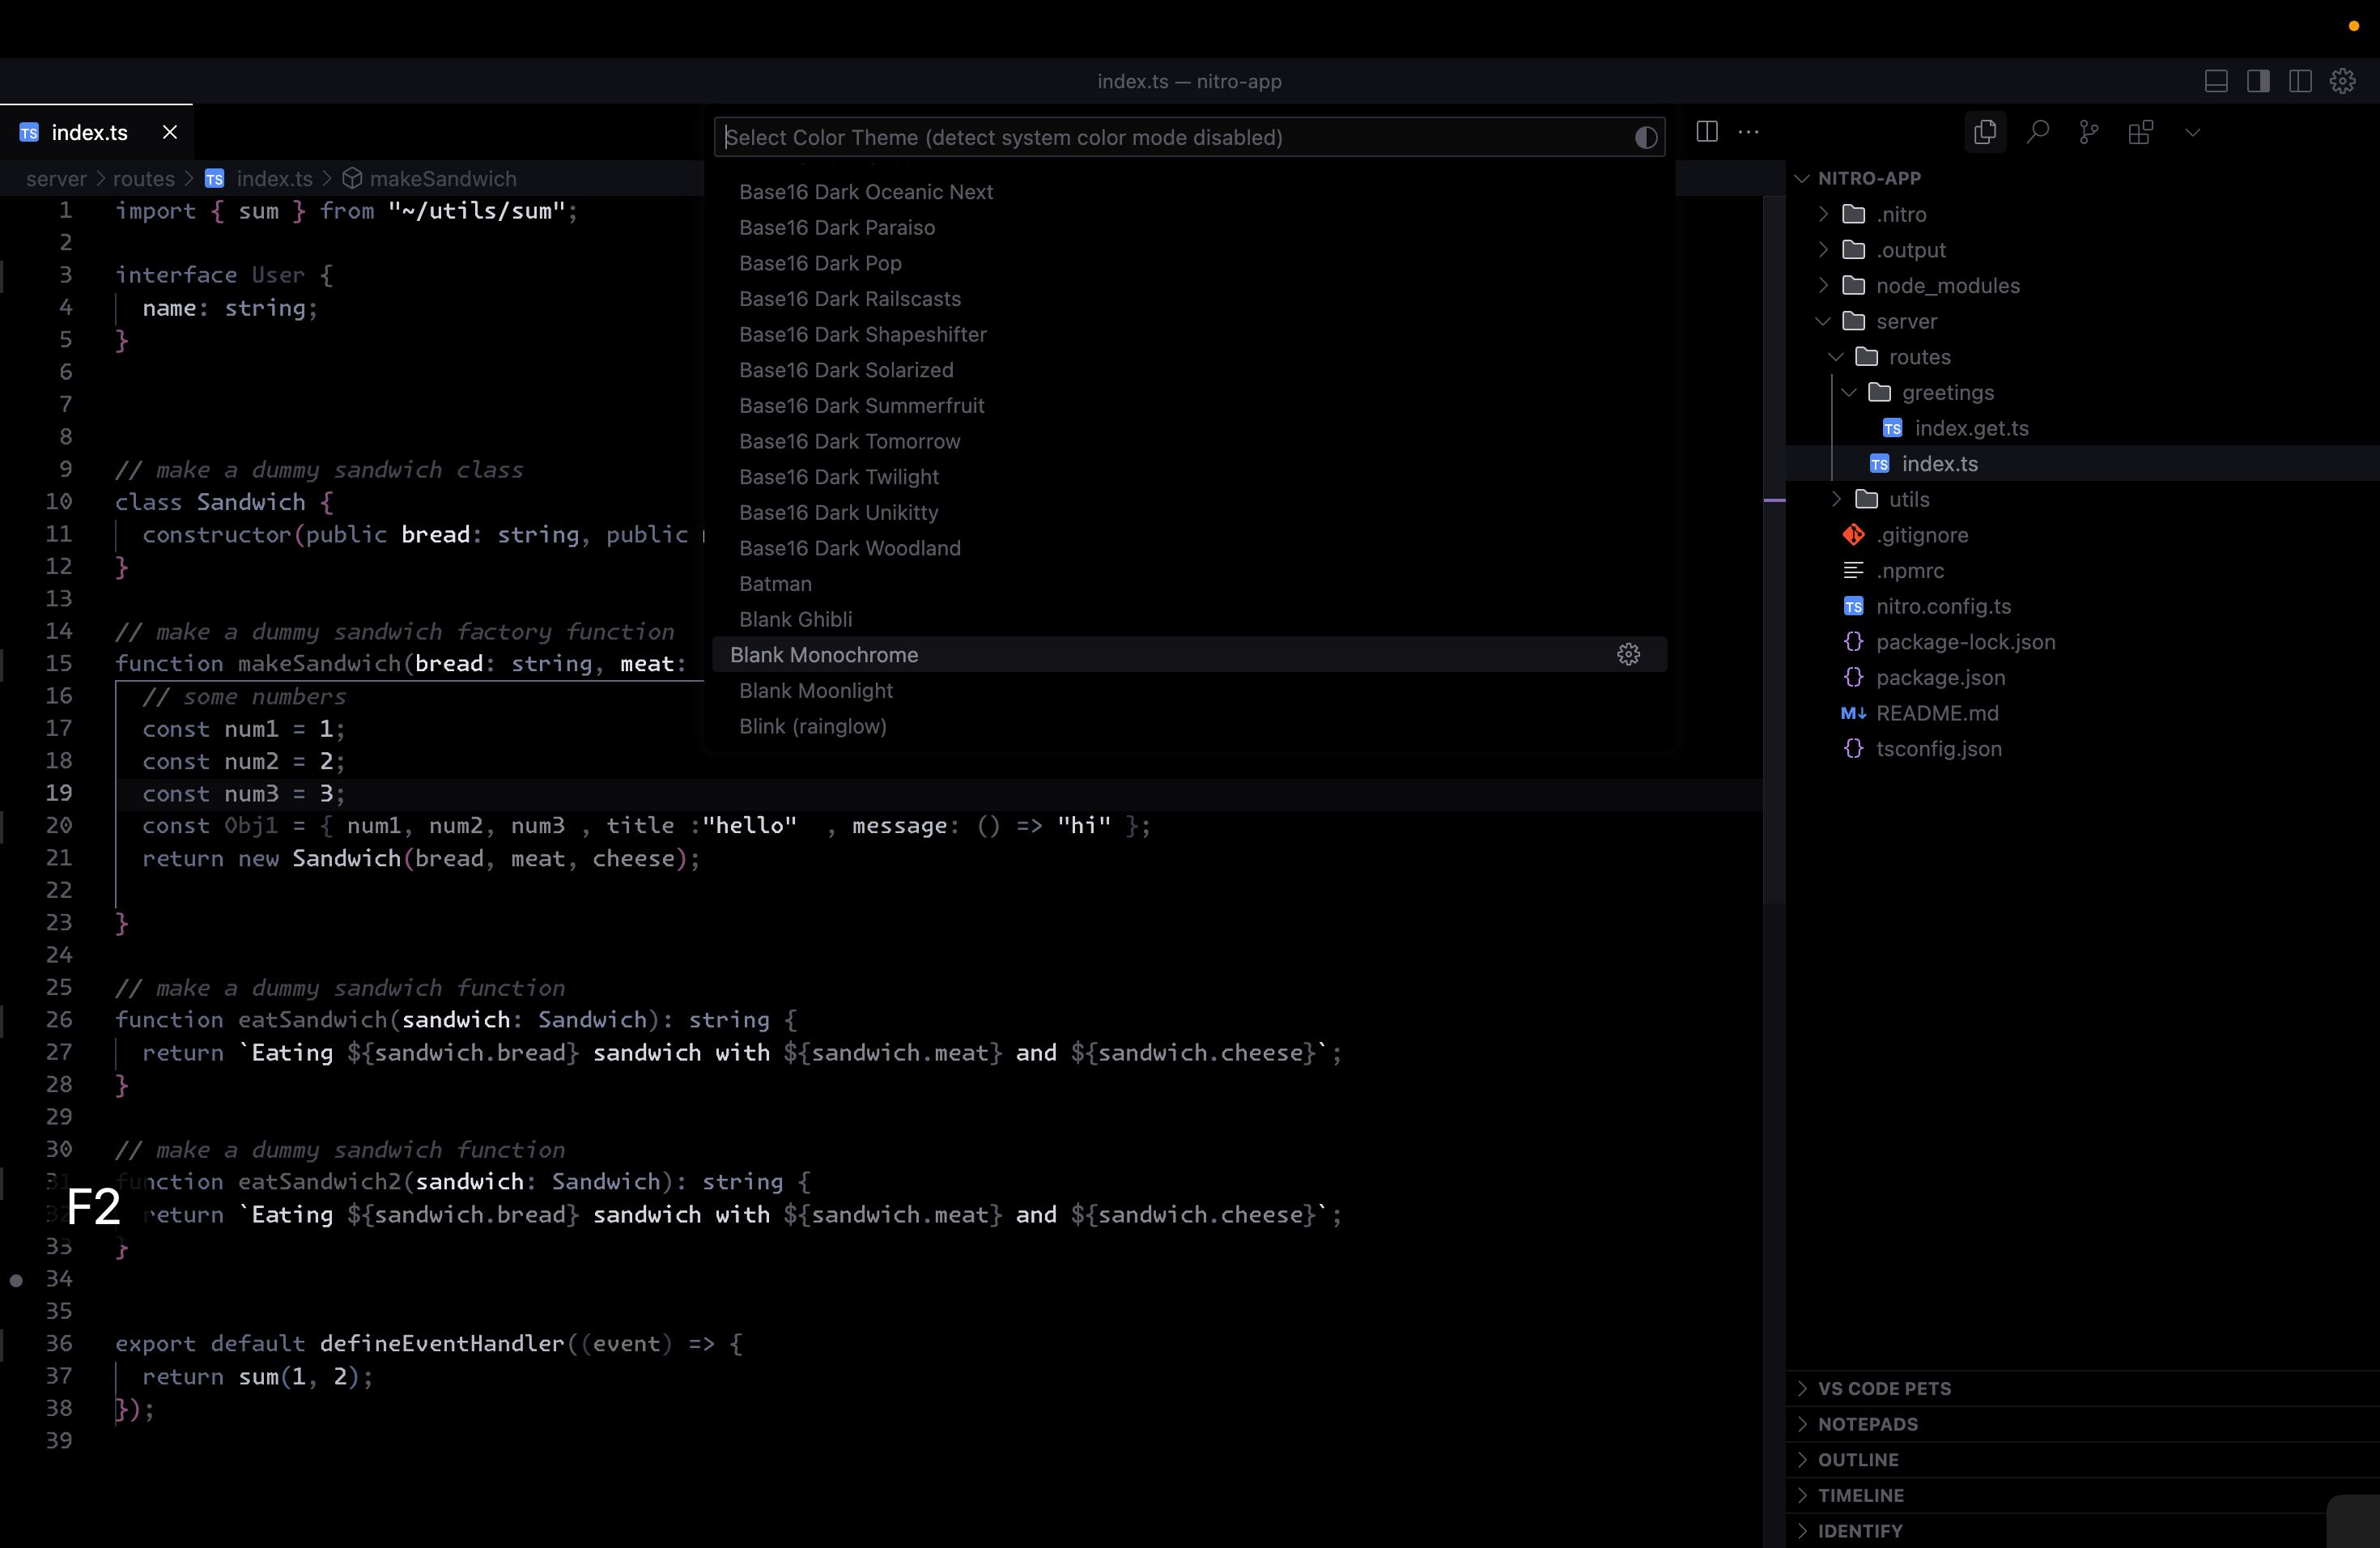Expand the utils folder
Image resolution: width=2380 pixels, height=1548 pixels.
pos(2082,499)
